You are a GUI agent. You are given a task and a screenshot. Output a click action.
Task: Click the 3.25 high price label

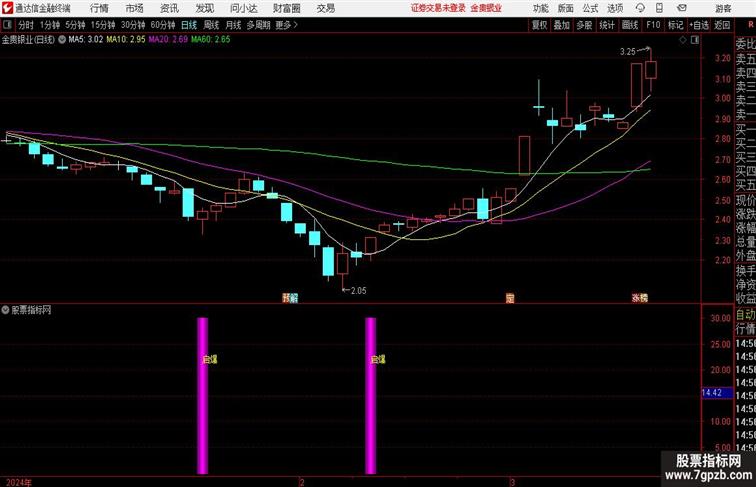(627, 52)
